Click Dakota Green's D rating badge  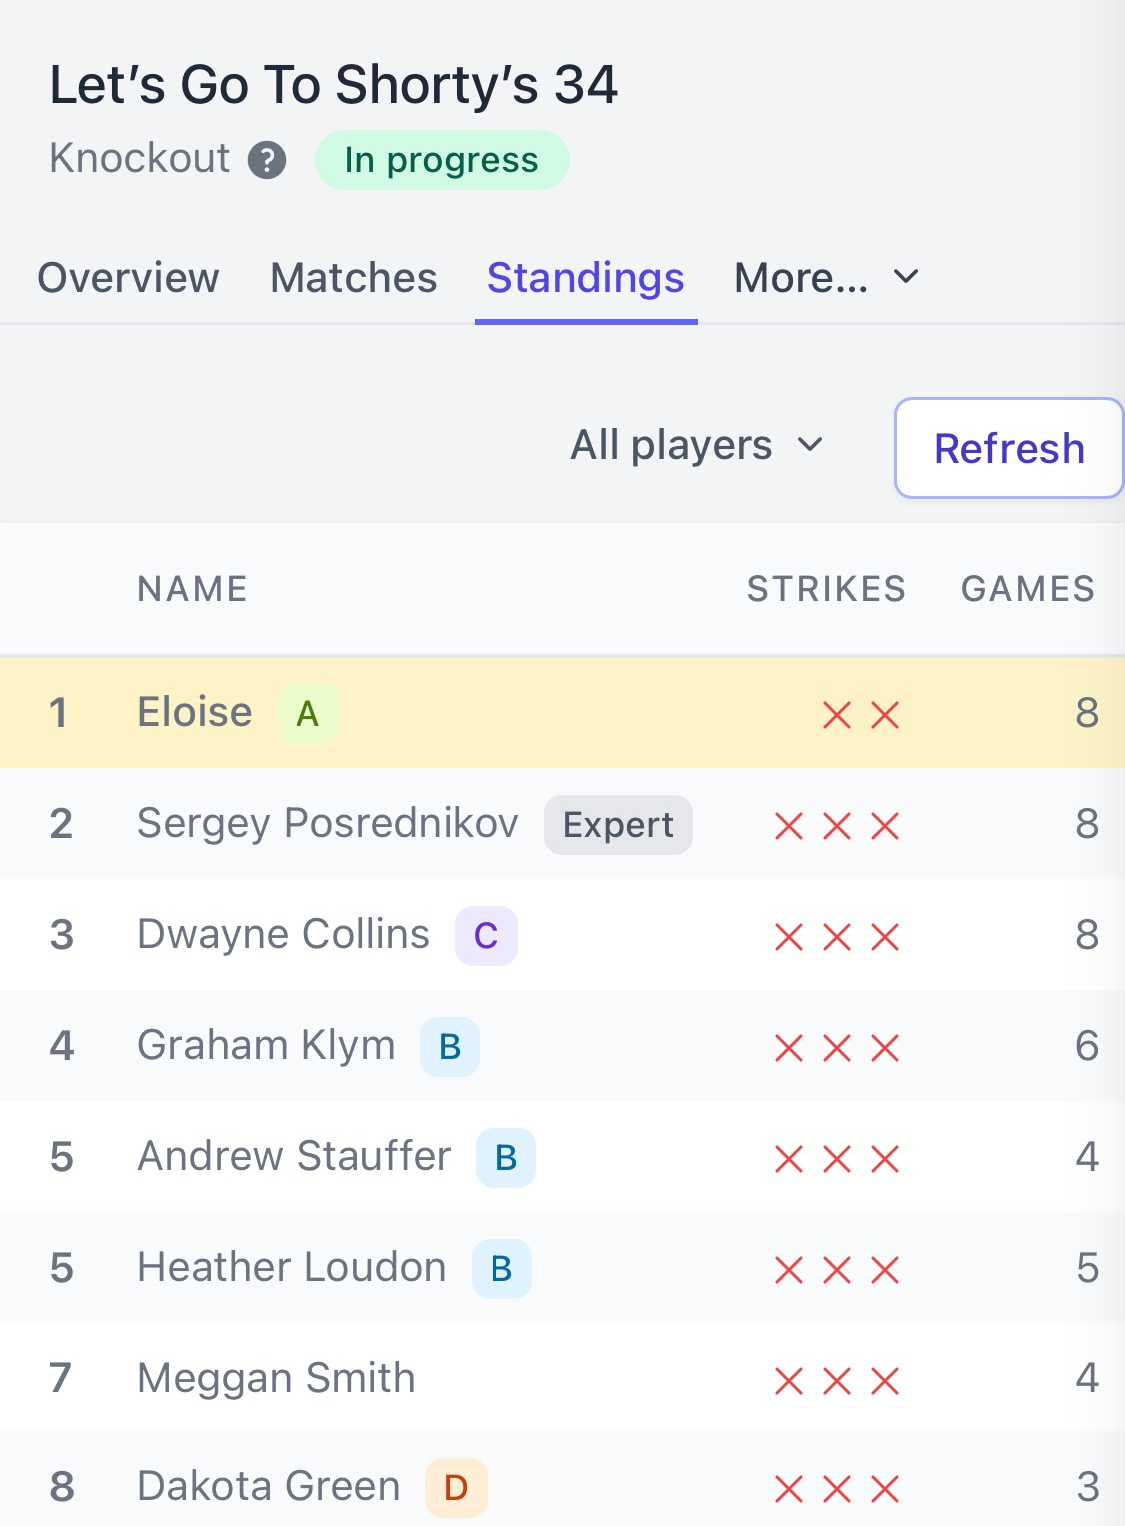pyautogui.click(x=456, y=1488)
